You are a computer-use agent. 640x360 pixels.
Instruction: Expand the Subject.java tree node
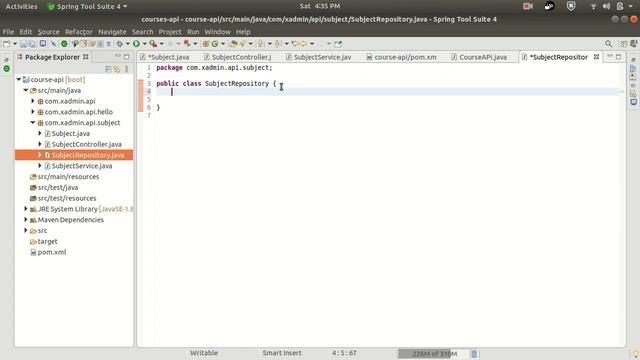tap(40, 133)
